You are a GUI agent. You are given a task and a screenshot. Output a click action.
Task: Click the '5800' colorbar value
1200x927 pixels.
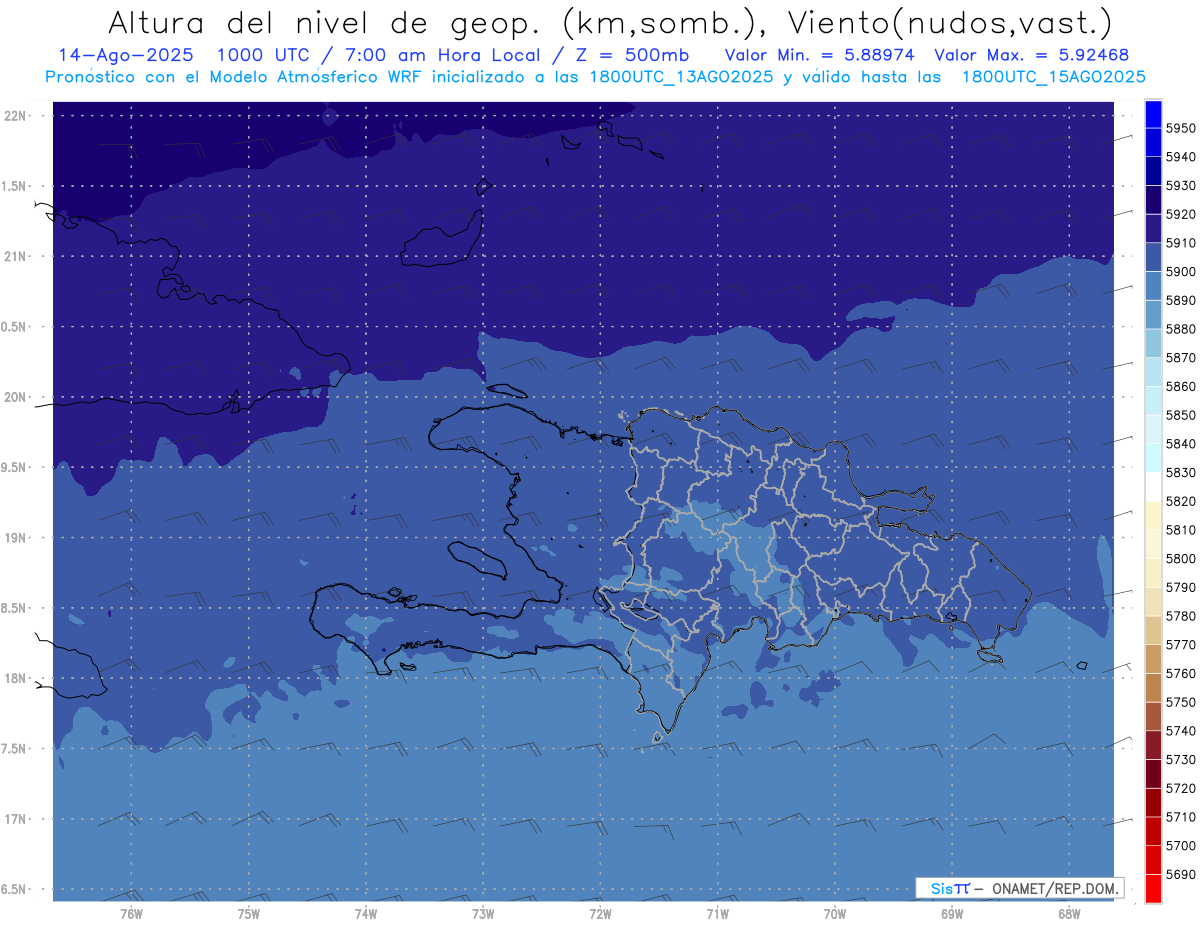(x=1180, y=559)
